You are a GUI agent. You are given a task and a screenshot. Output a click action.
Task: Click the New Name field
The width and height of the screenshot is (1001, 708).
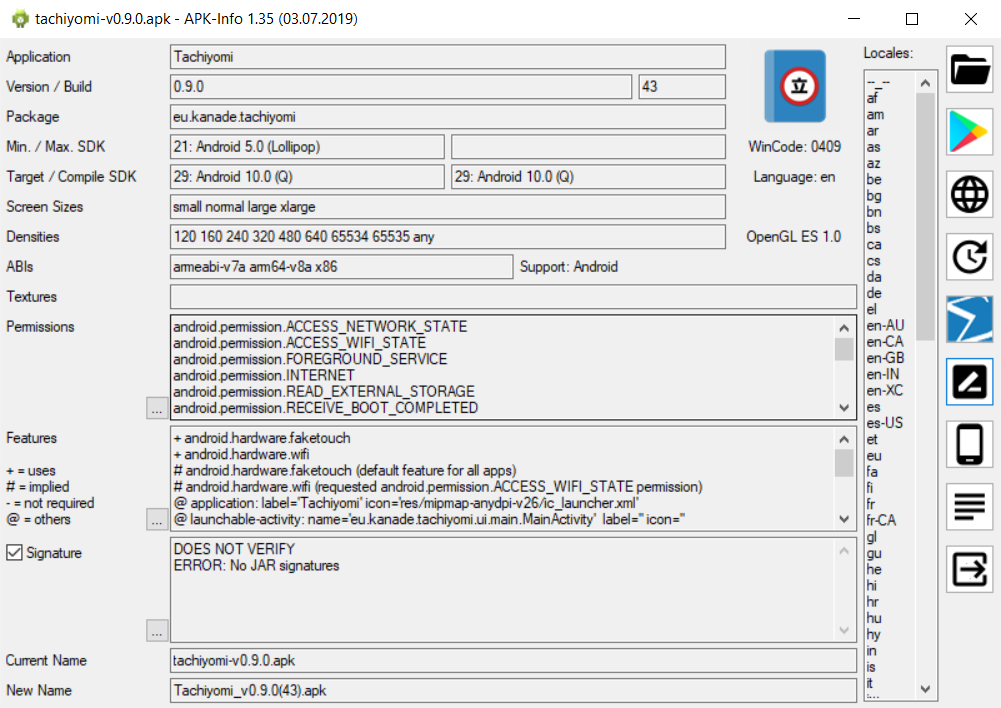click(513, 690)
